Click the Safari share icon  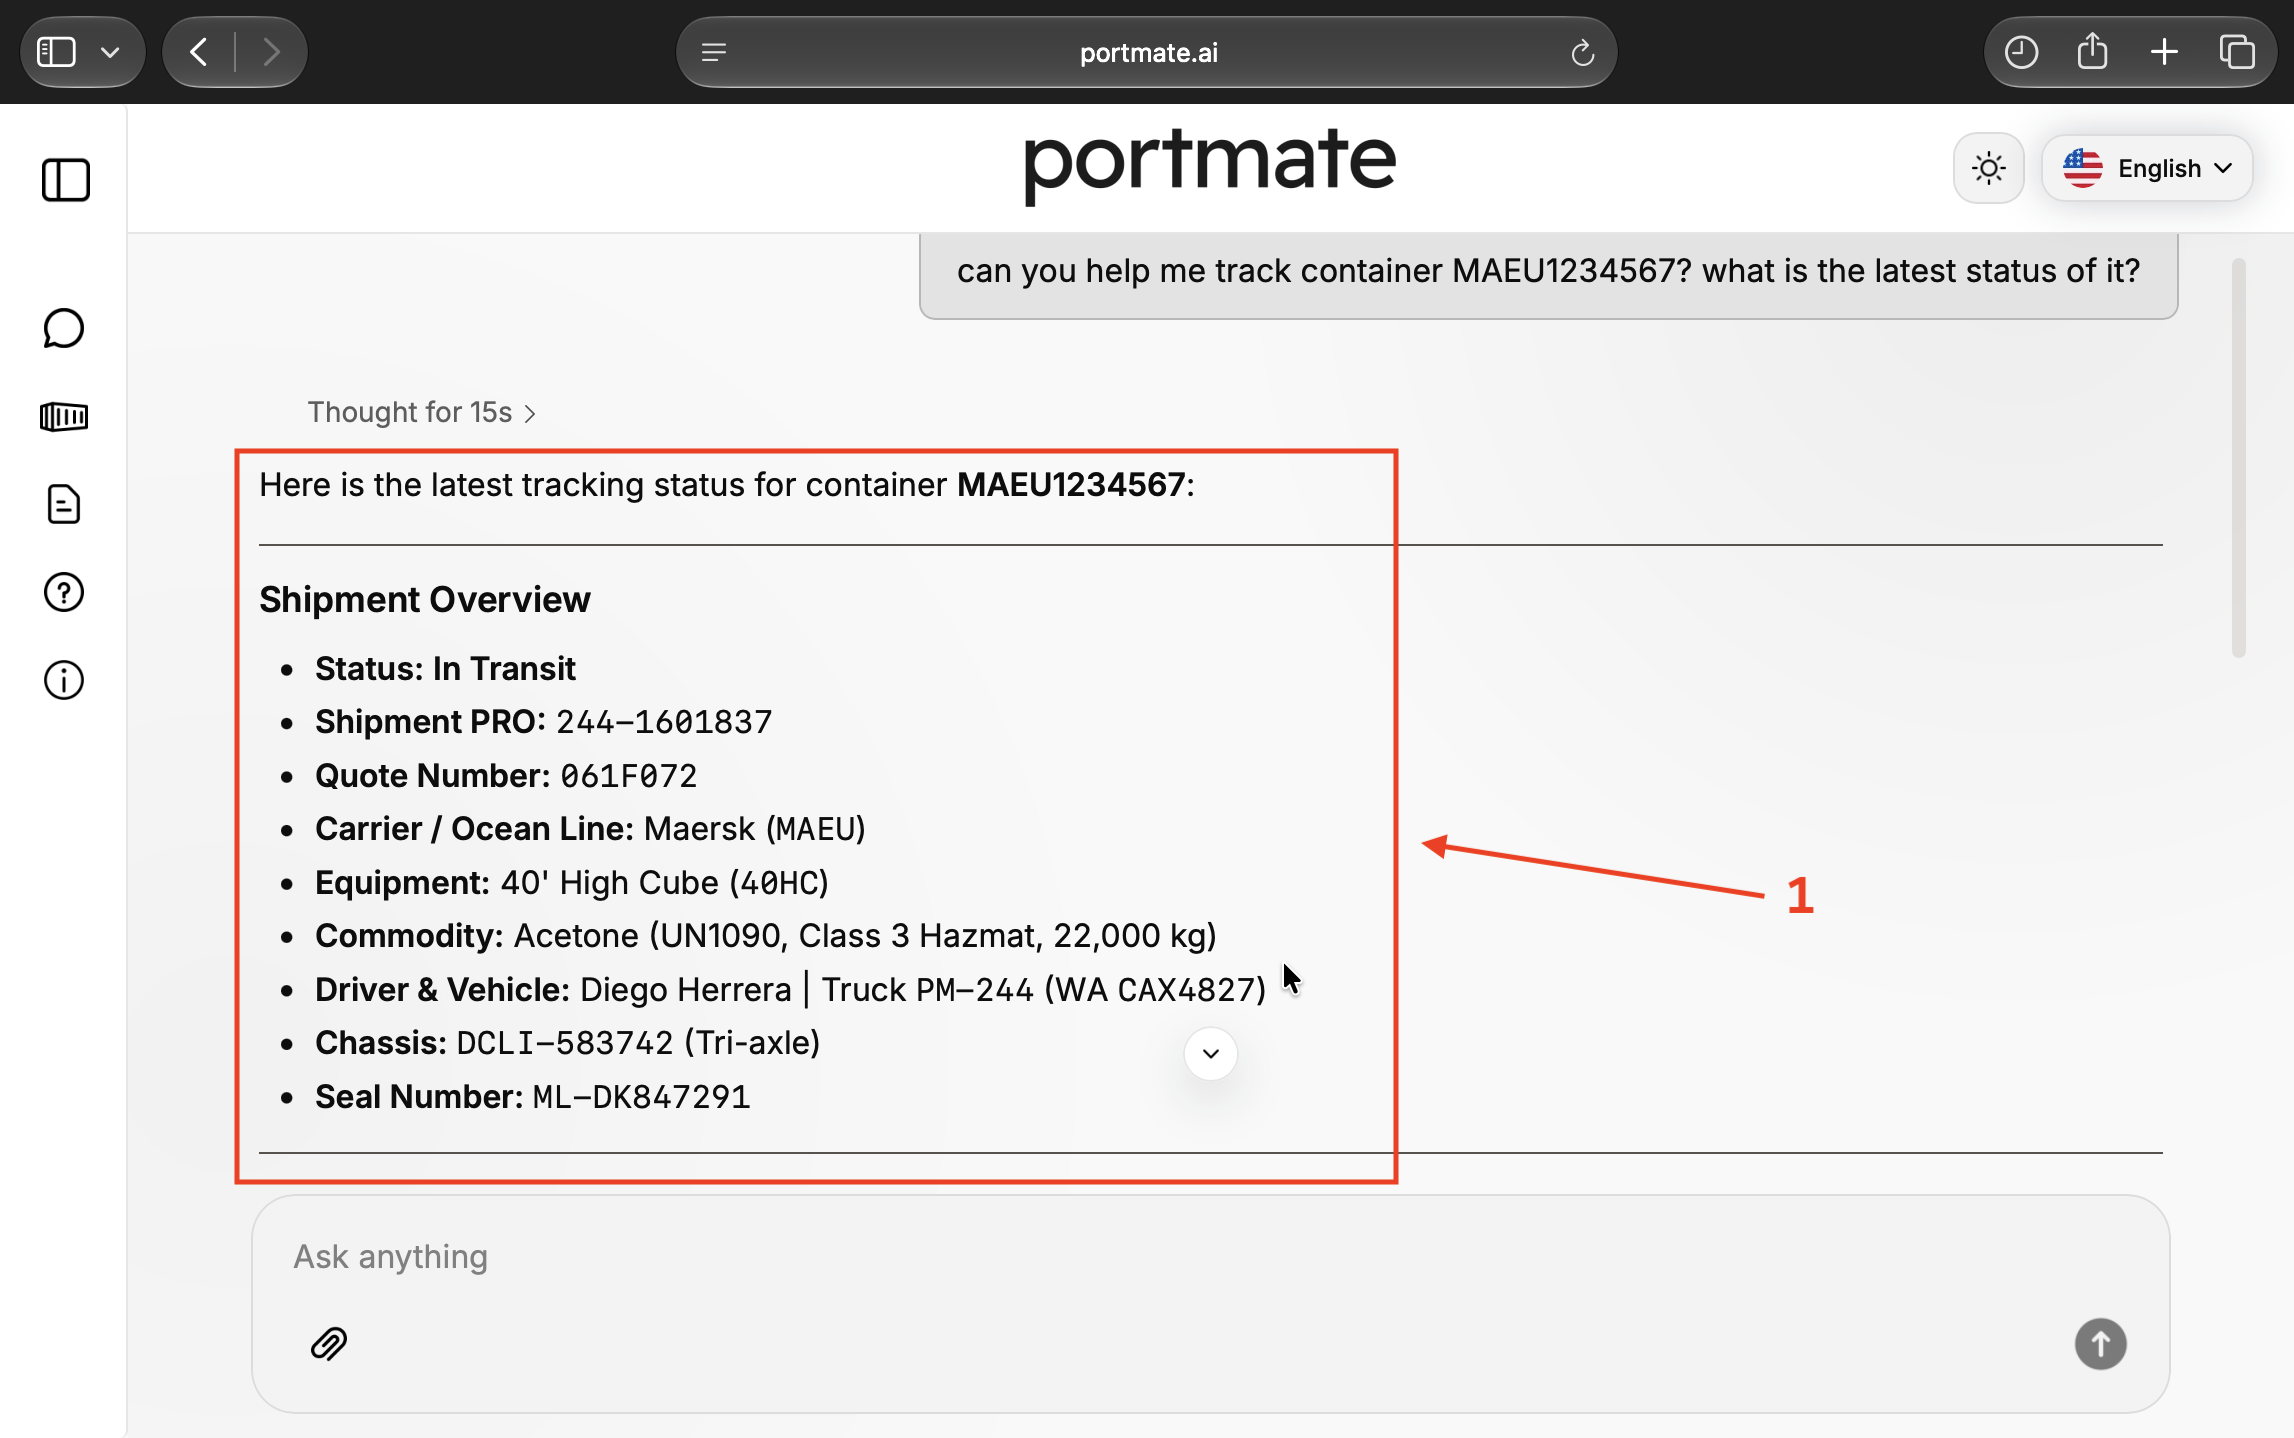coord(2092,52)
